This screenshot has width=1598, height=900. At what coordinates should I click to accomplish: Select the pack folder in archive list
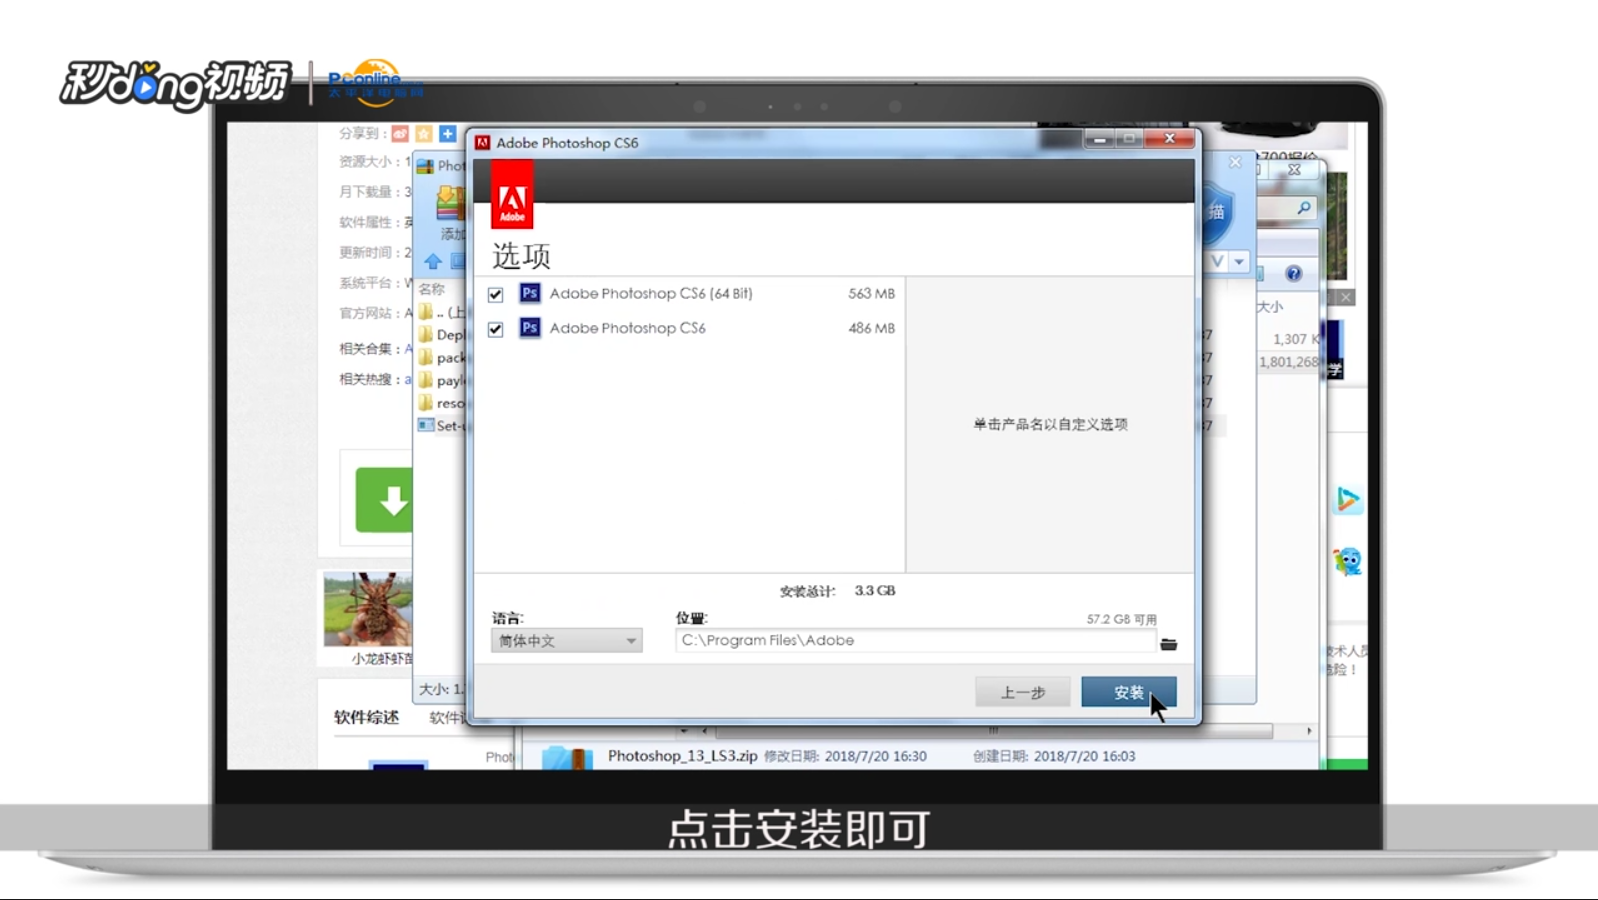click(441, 358)
